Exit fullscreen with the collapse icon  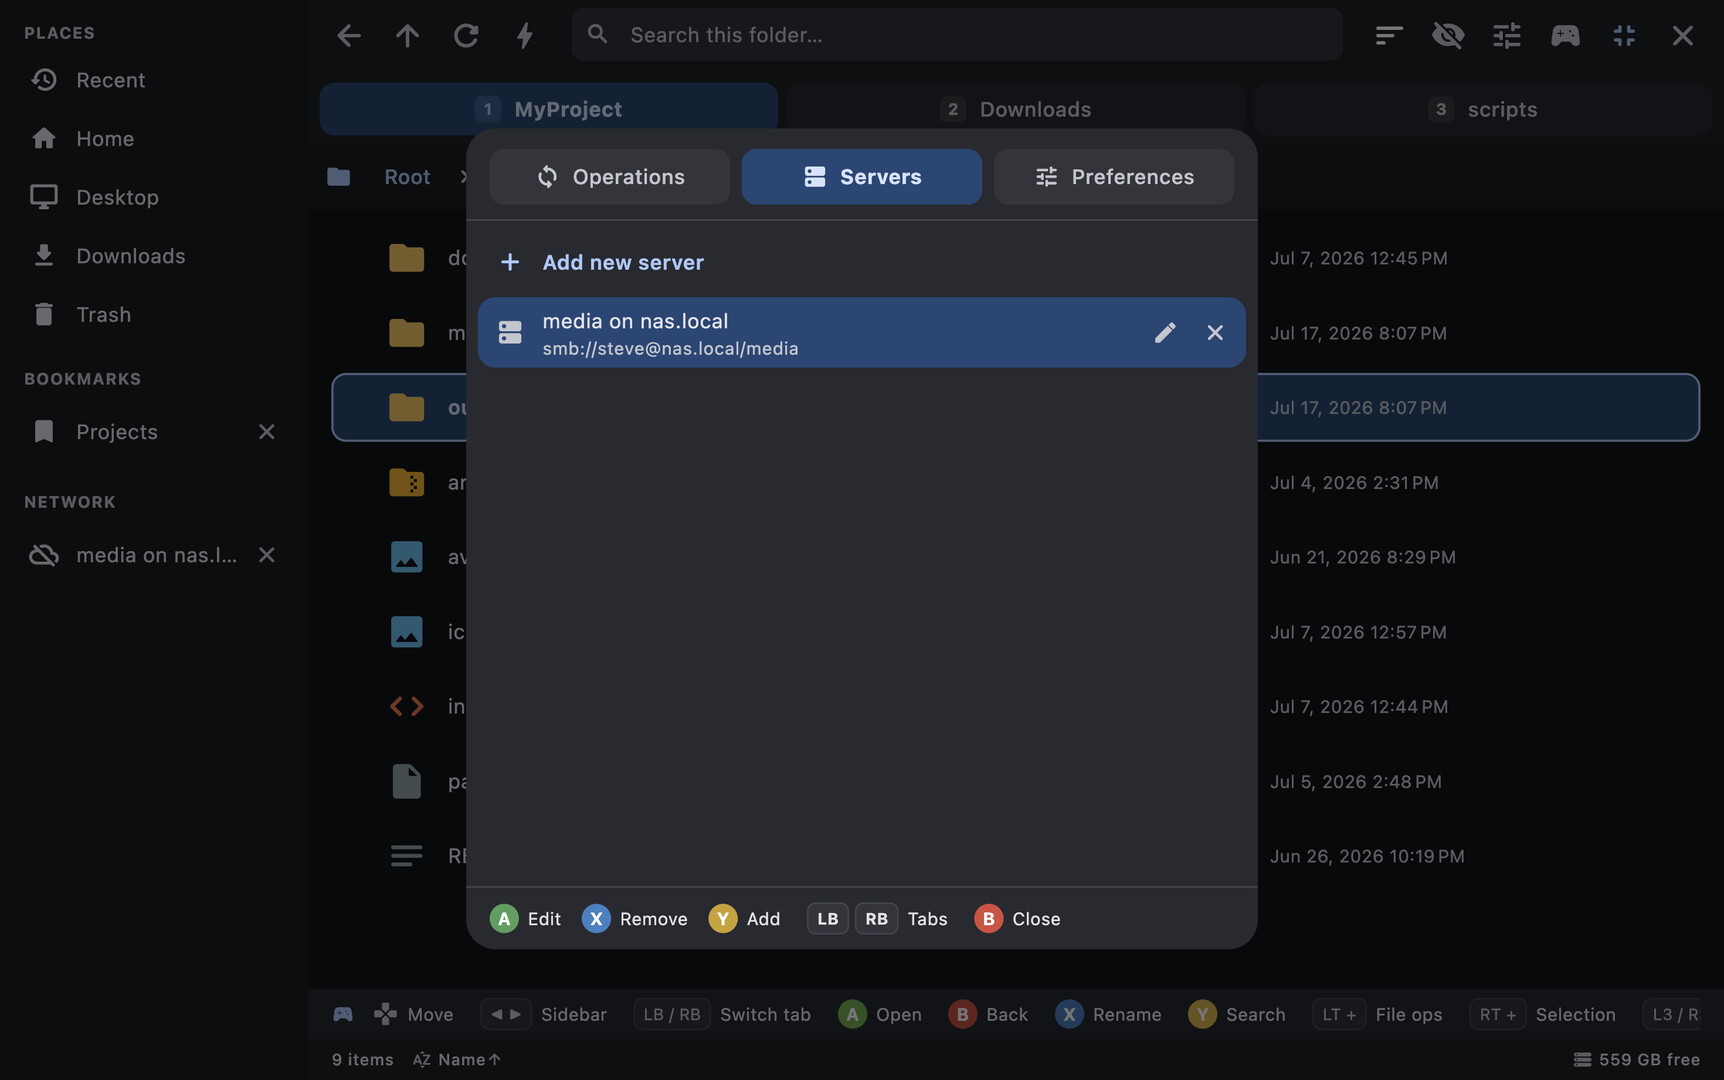pyautogui.click(x=1624, y=35)
